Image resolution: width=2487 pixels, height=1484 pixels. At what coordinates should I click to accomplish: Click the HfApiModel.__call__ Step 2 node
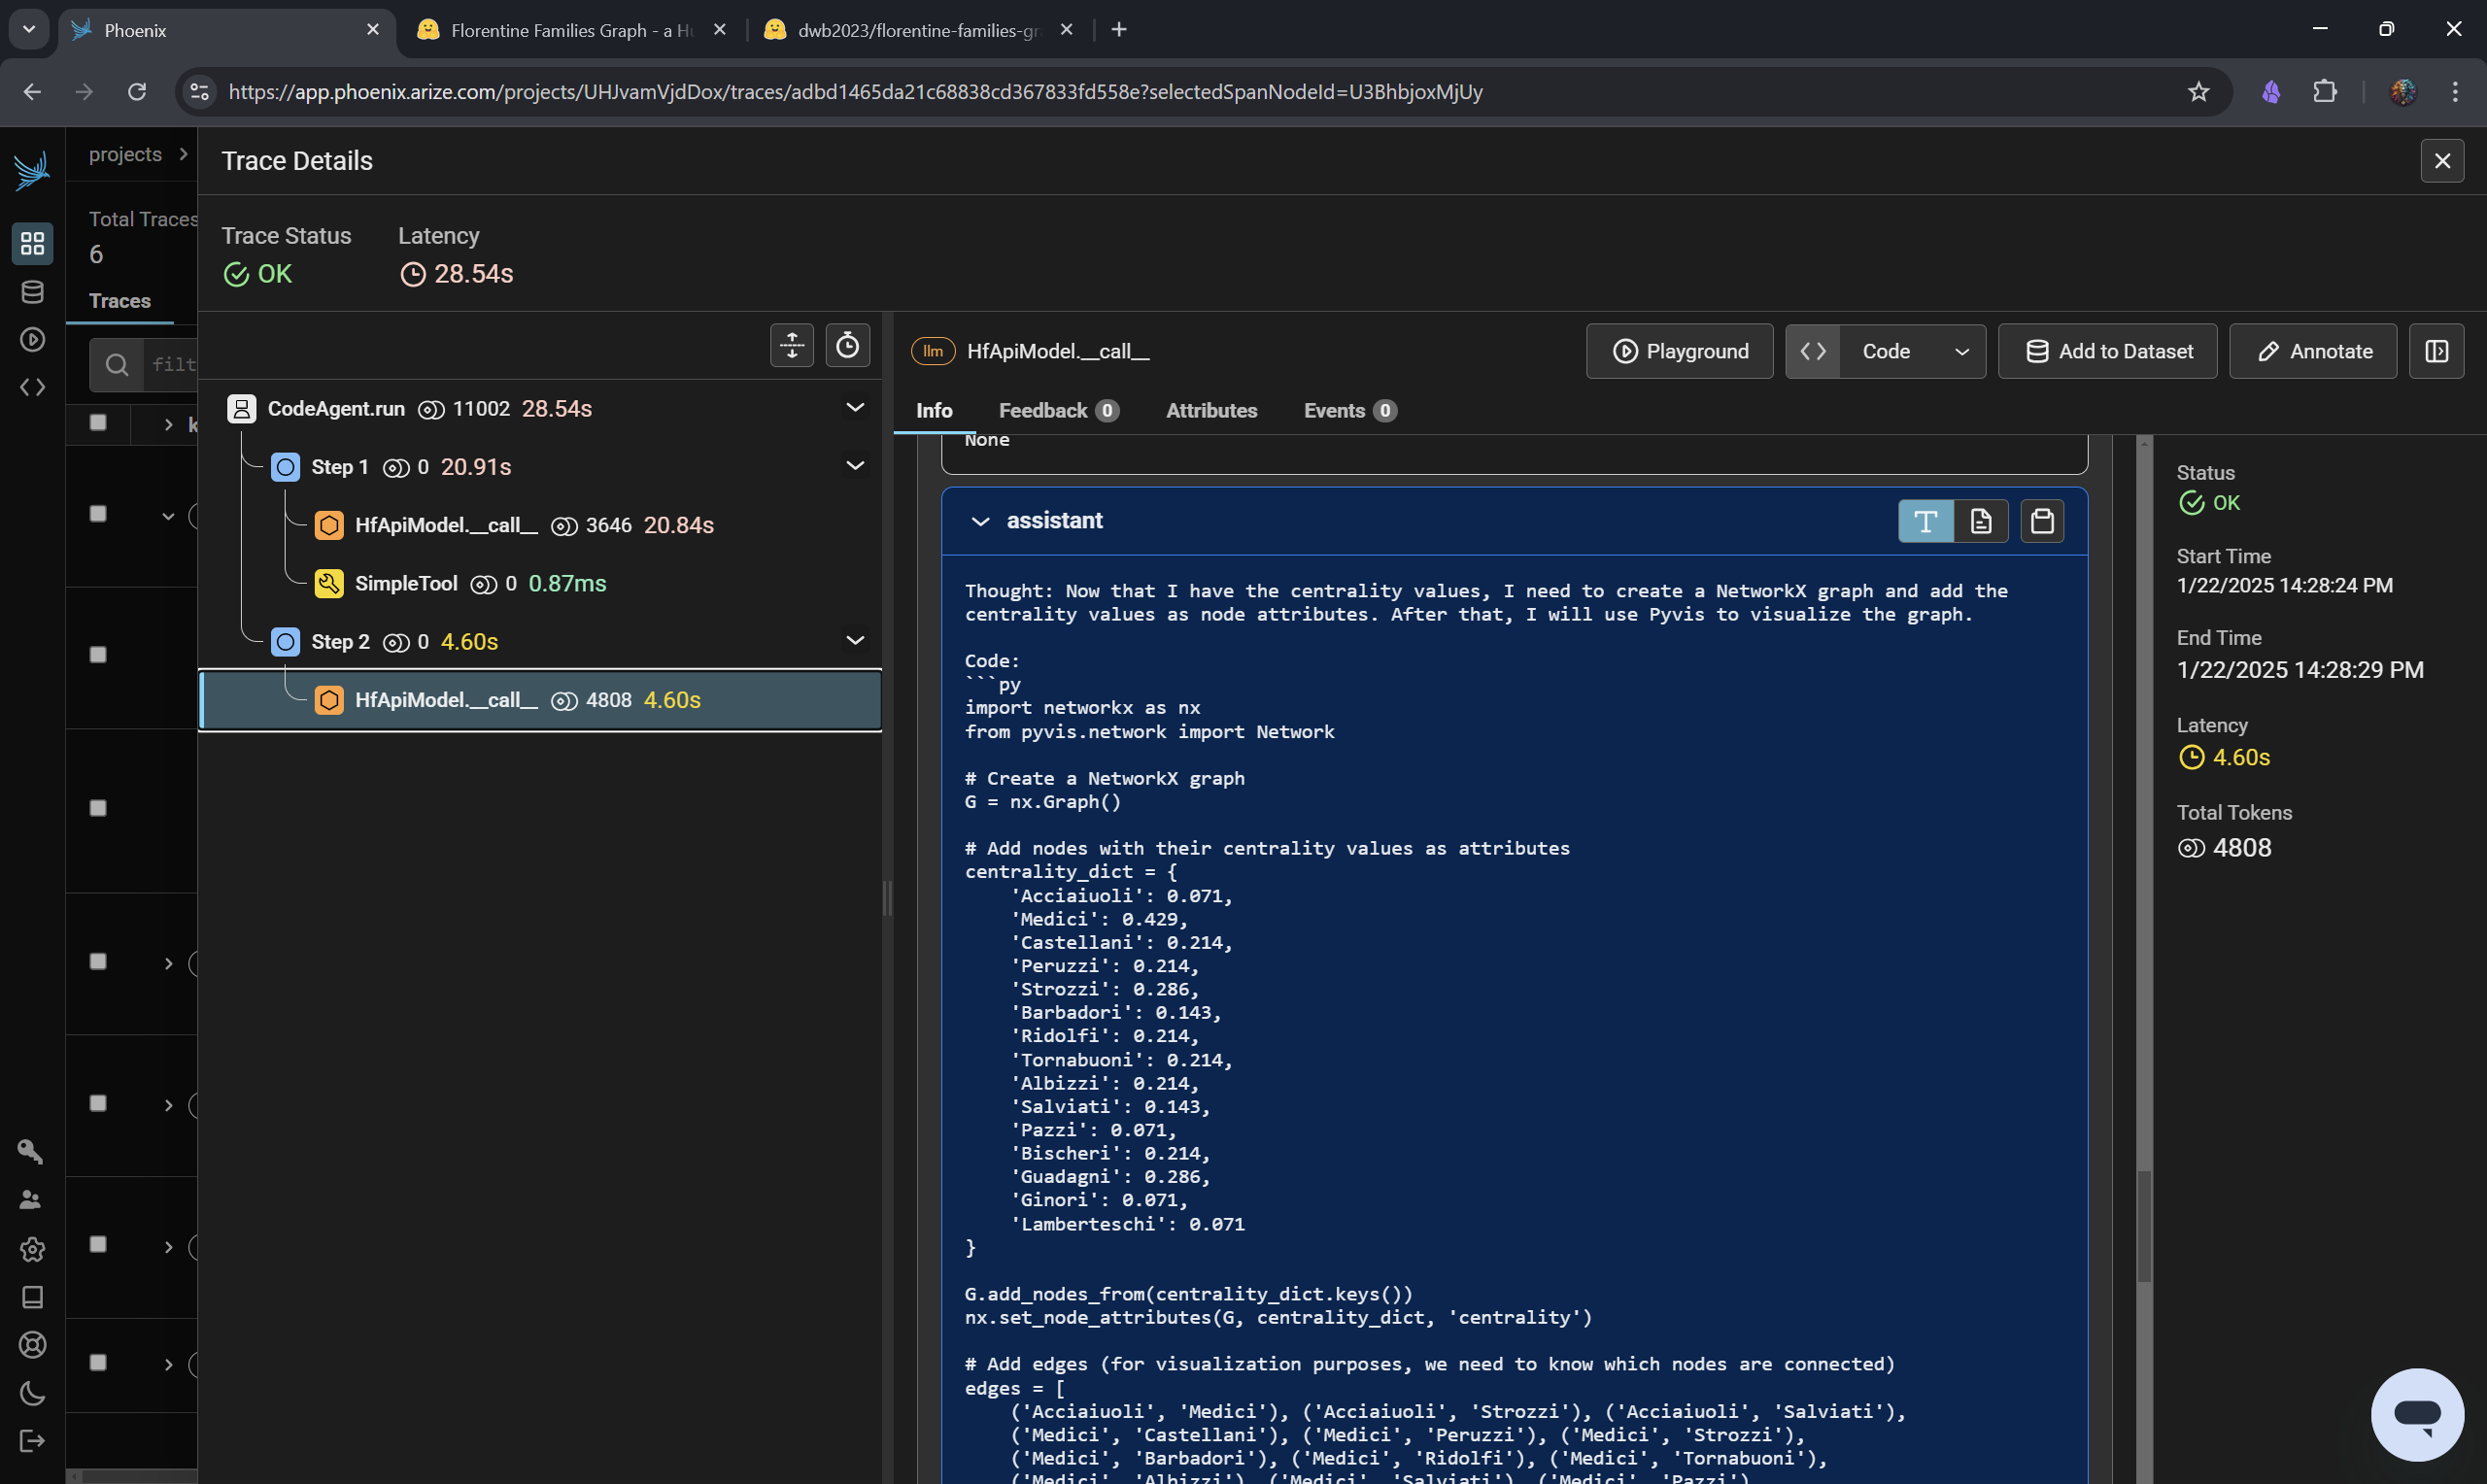pos(445,699)
